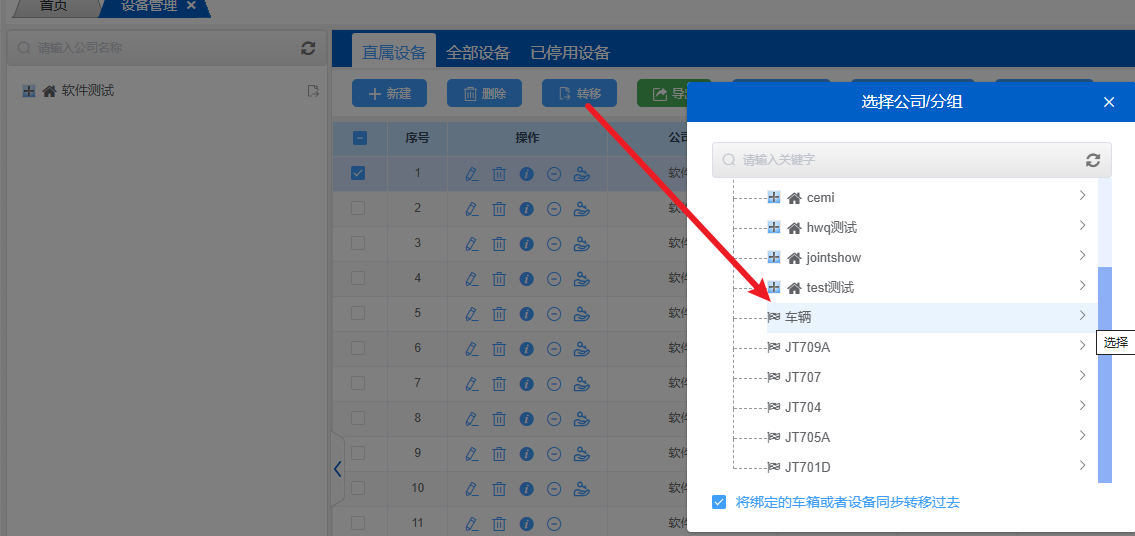The width and height of the screenshot is (1135, 536).
Task: Click the dialog's vertical scrollbar thumb
Action: tap(1105, 374)
